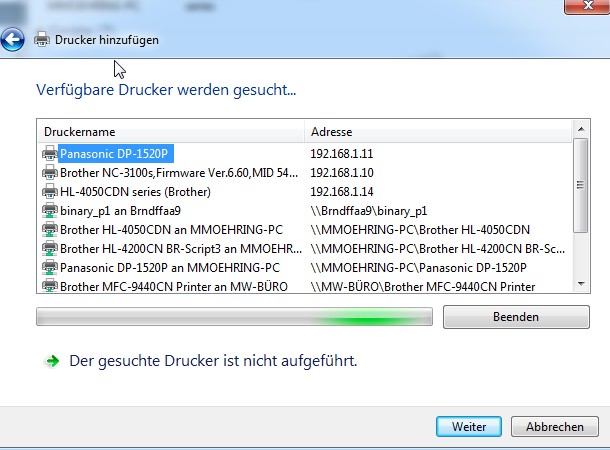
Task: Click shared printer icon of binary_p1 row
Action: 50,210
